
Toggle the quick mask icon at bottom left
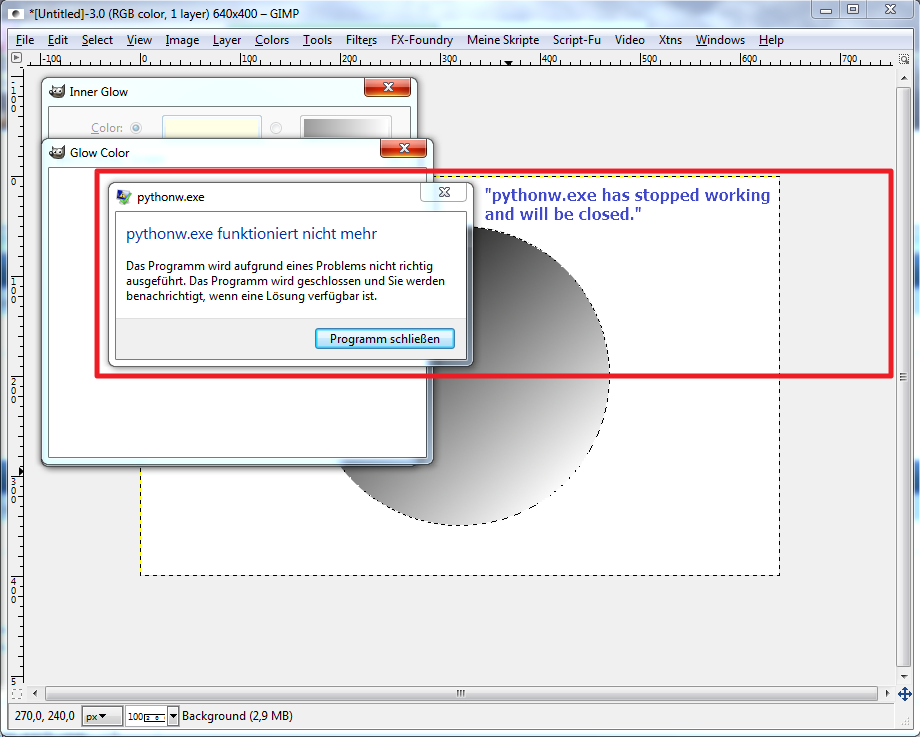tap(16, 694)
